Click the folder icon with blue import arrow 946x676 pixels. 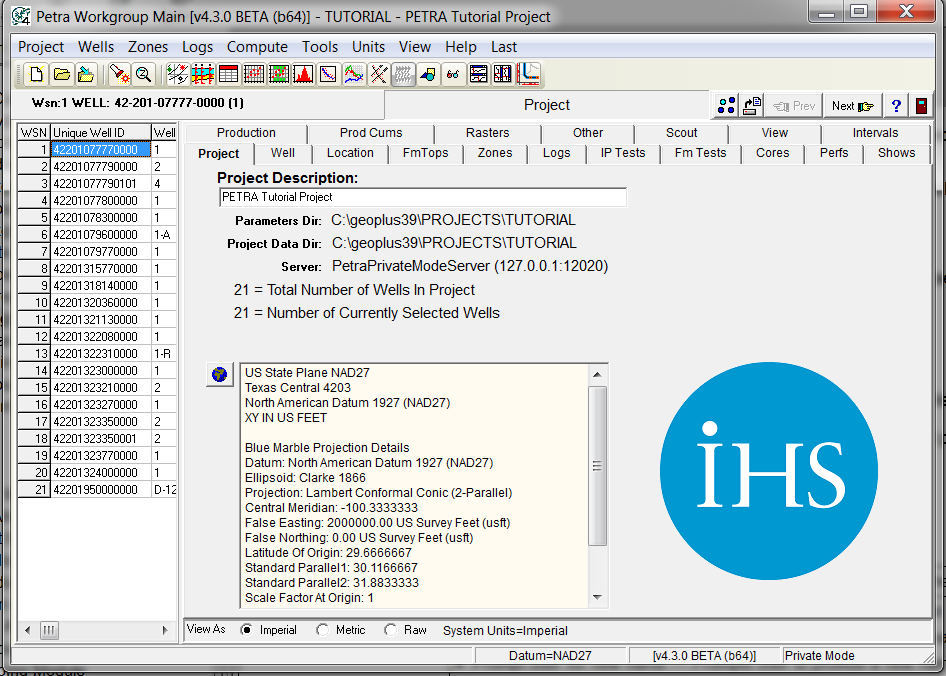point(86,75)
